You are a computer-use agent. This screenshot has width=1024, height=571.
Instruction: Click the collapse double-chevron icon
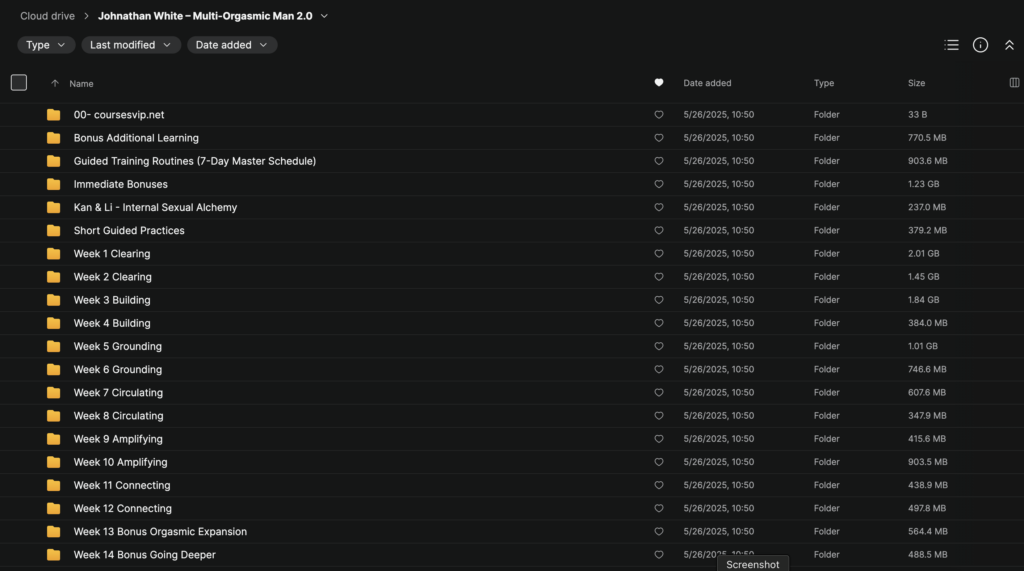click(x=1009, y=45)
